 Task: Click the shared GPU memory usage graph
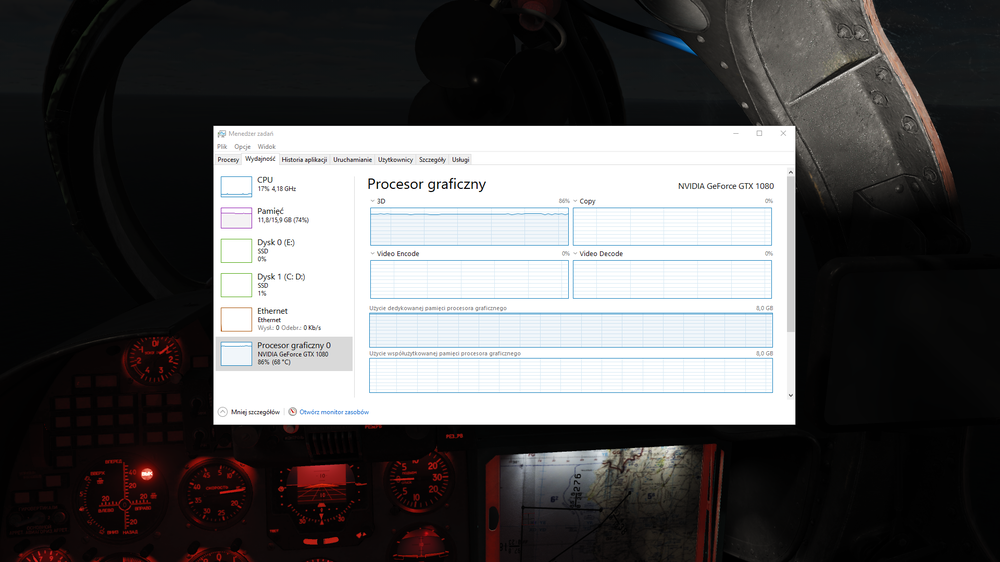[x=571, y=375]
